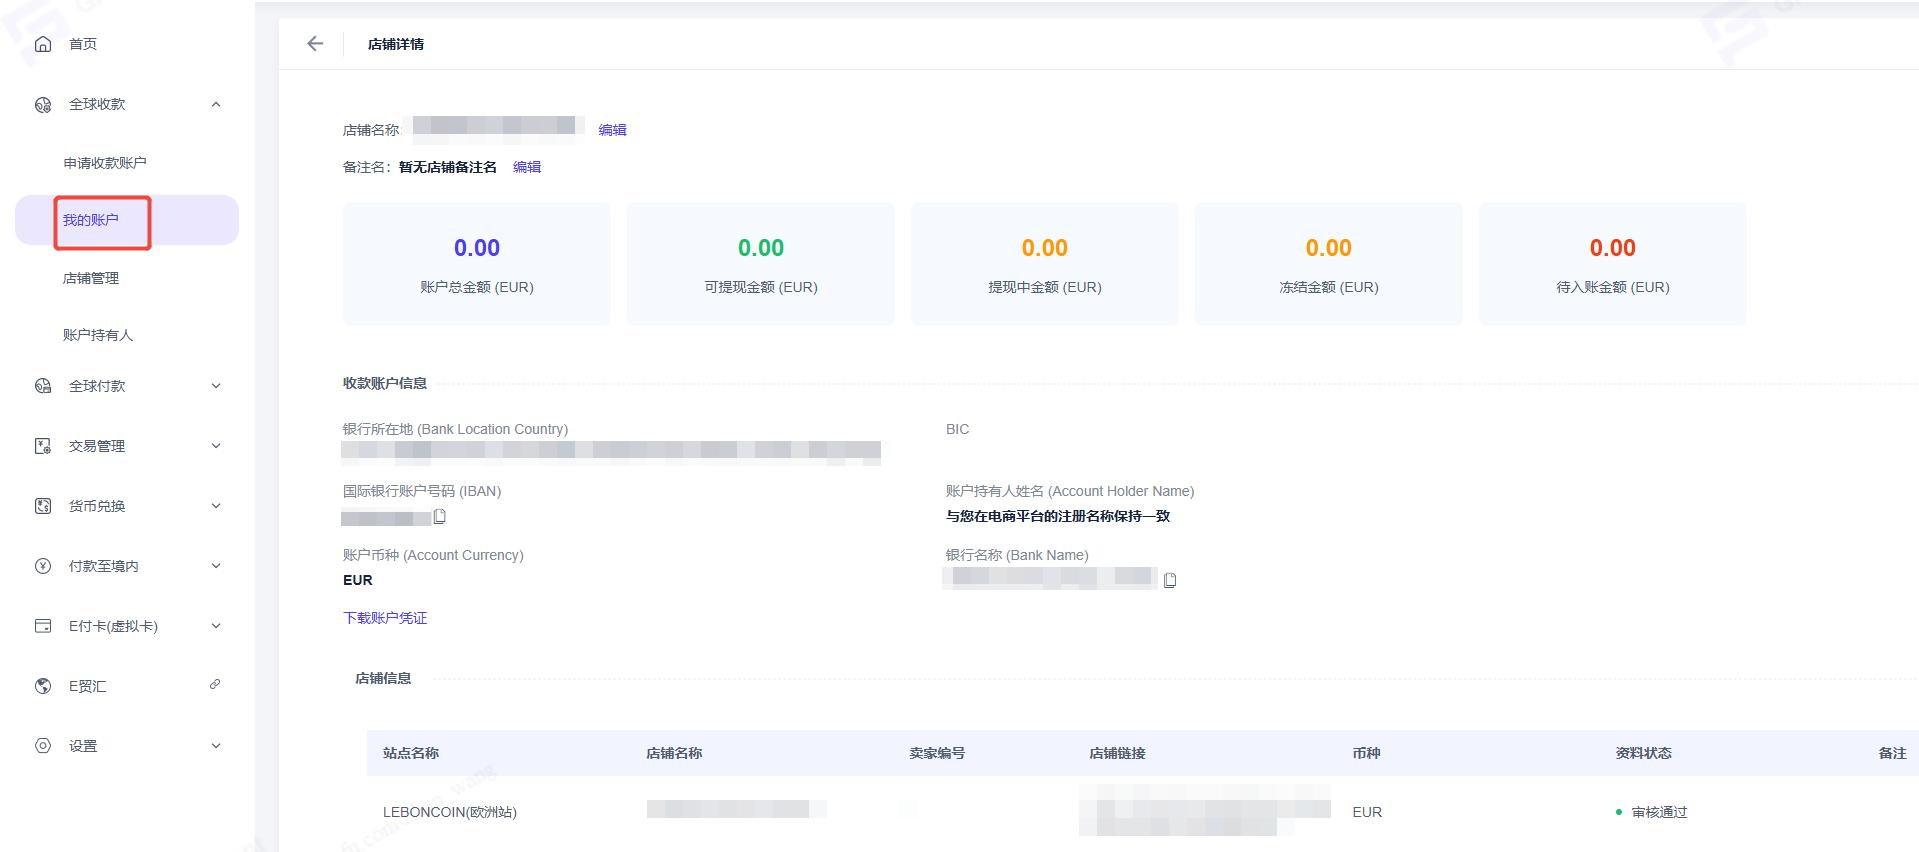Click the 设置 gear icon
This screenshot has width=1919, height=852.
(43, 746)
